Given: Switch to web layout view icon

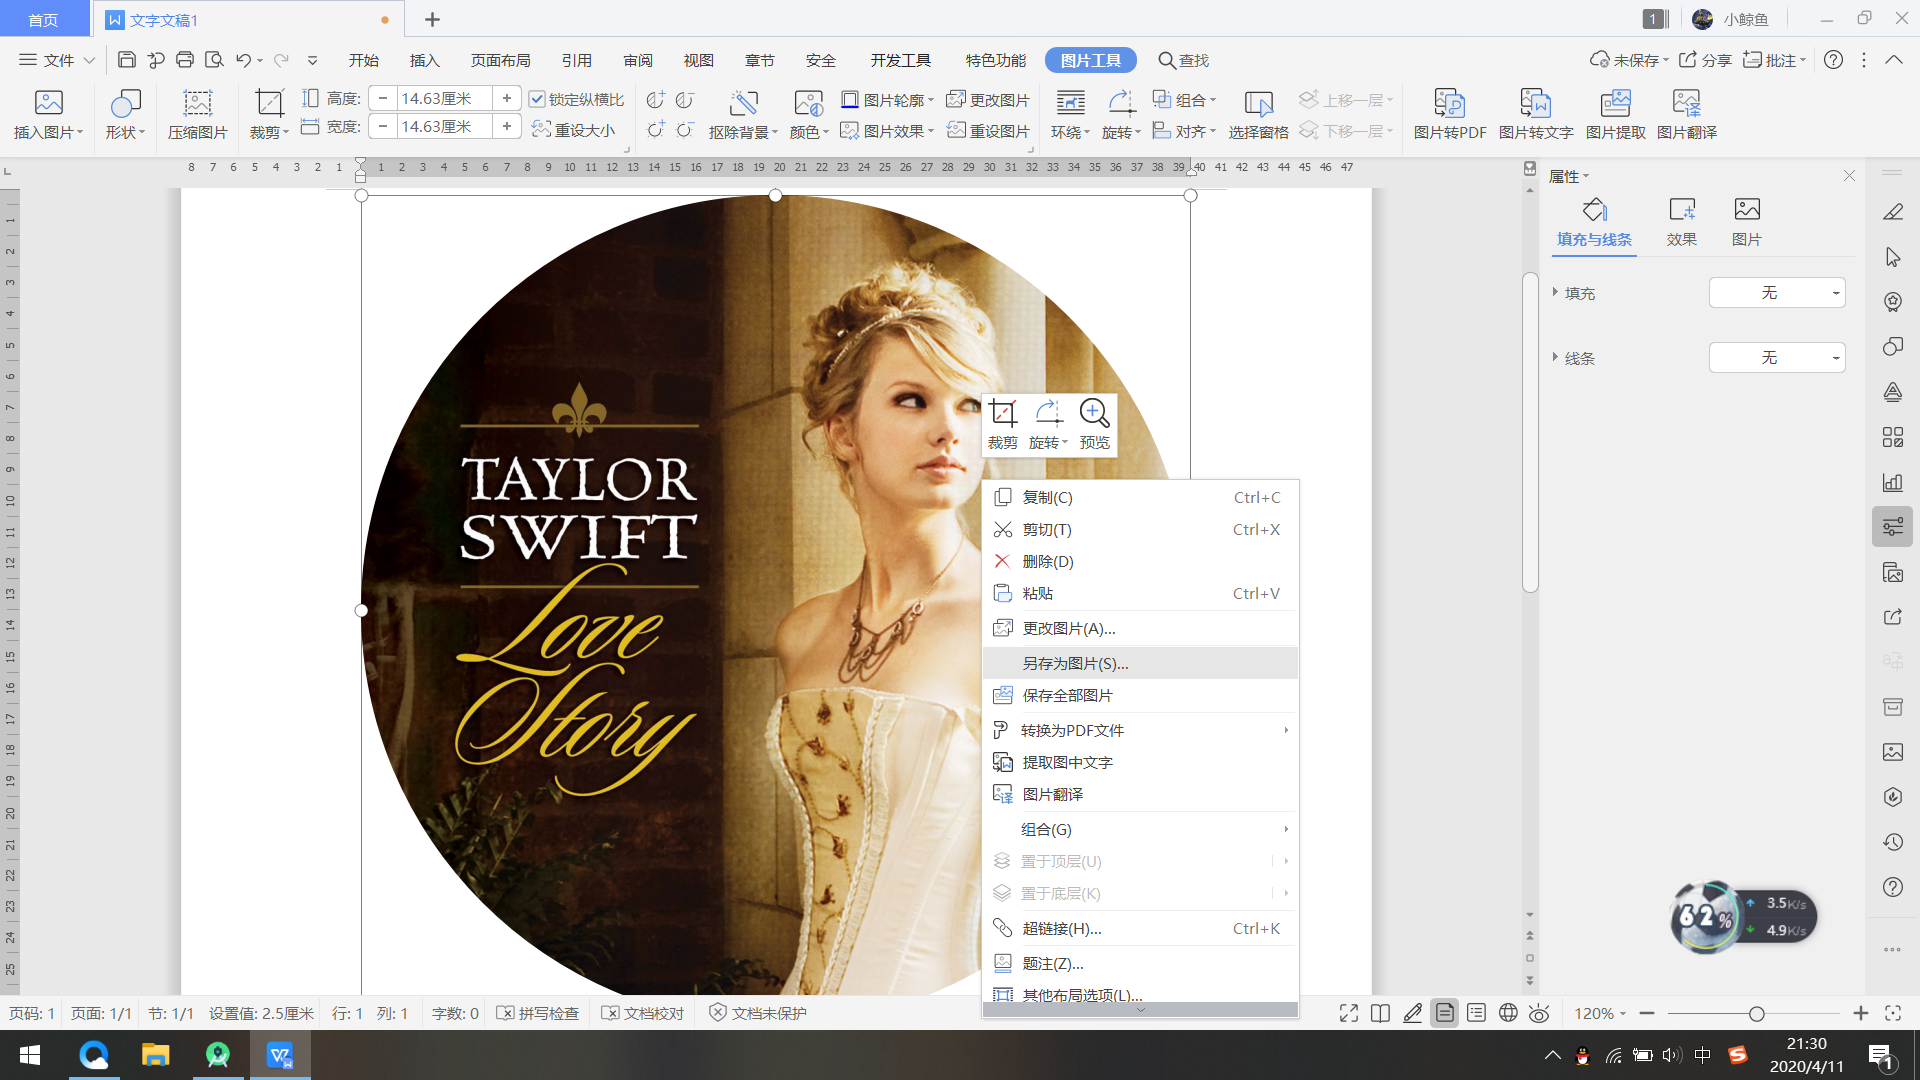Looking at the screenshot, I should pos(1508,1013).
